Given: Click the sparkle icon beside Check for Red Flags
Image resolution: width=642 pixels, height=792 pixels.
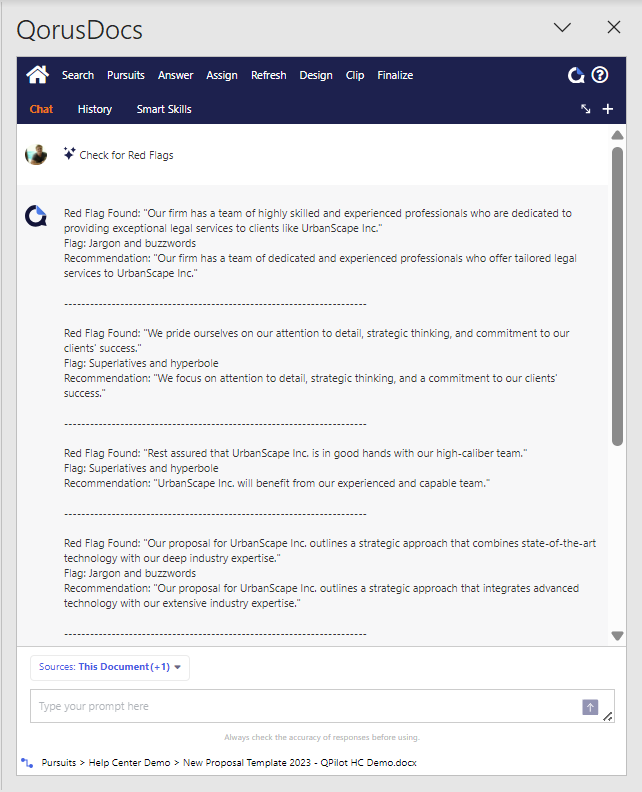Looking at the screenshot, I should click(x=69, y=154).
